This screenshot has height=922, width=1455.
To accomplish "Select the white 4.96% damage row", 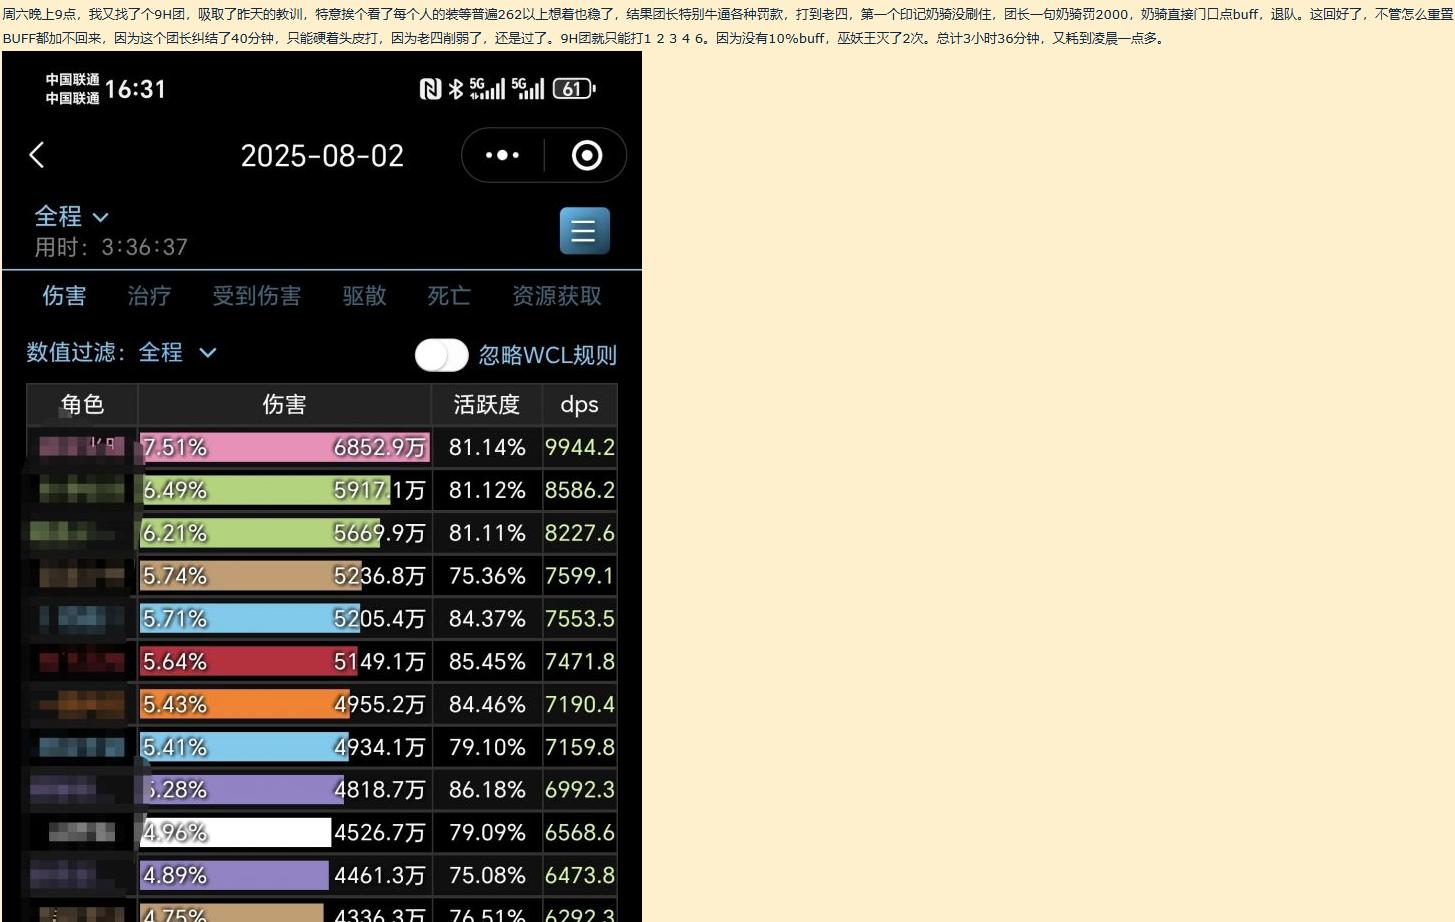I will [x=284, y=832].
